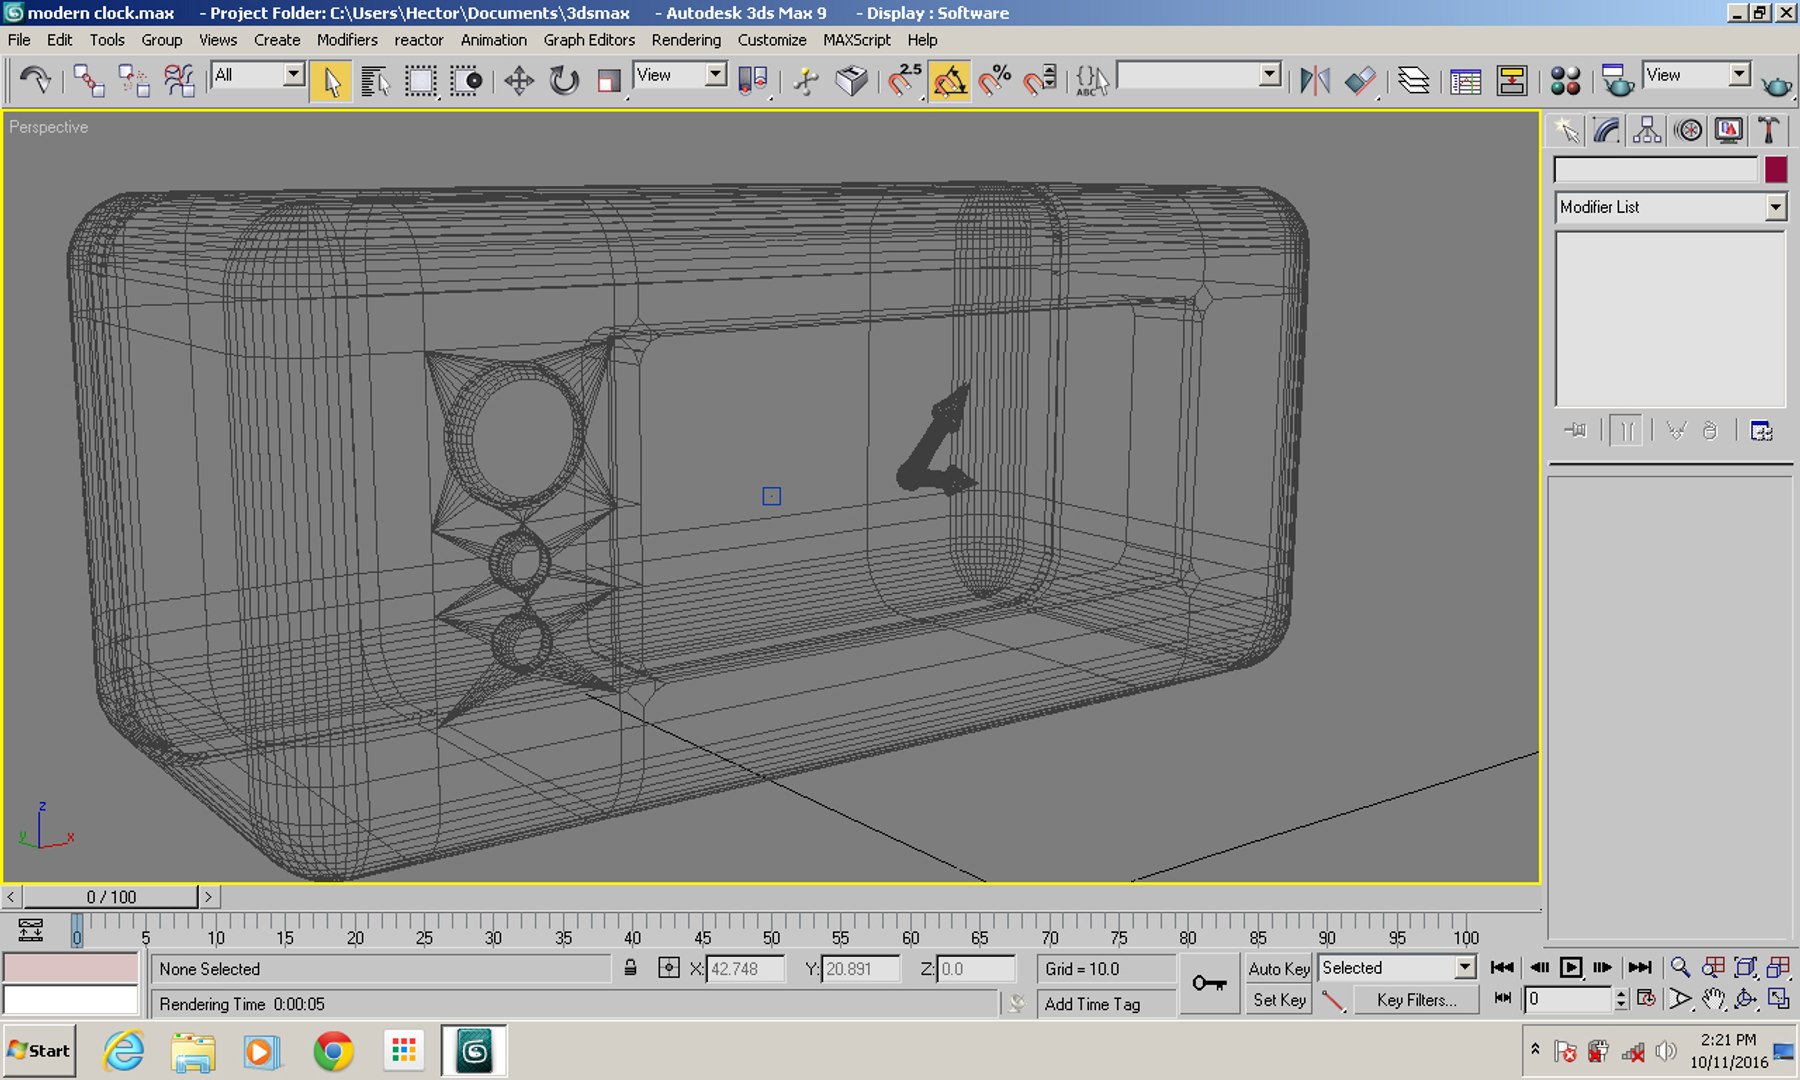Click the object color swatch

1776,169
